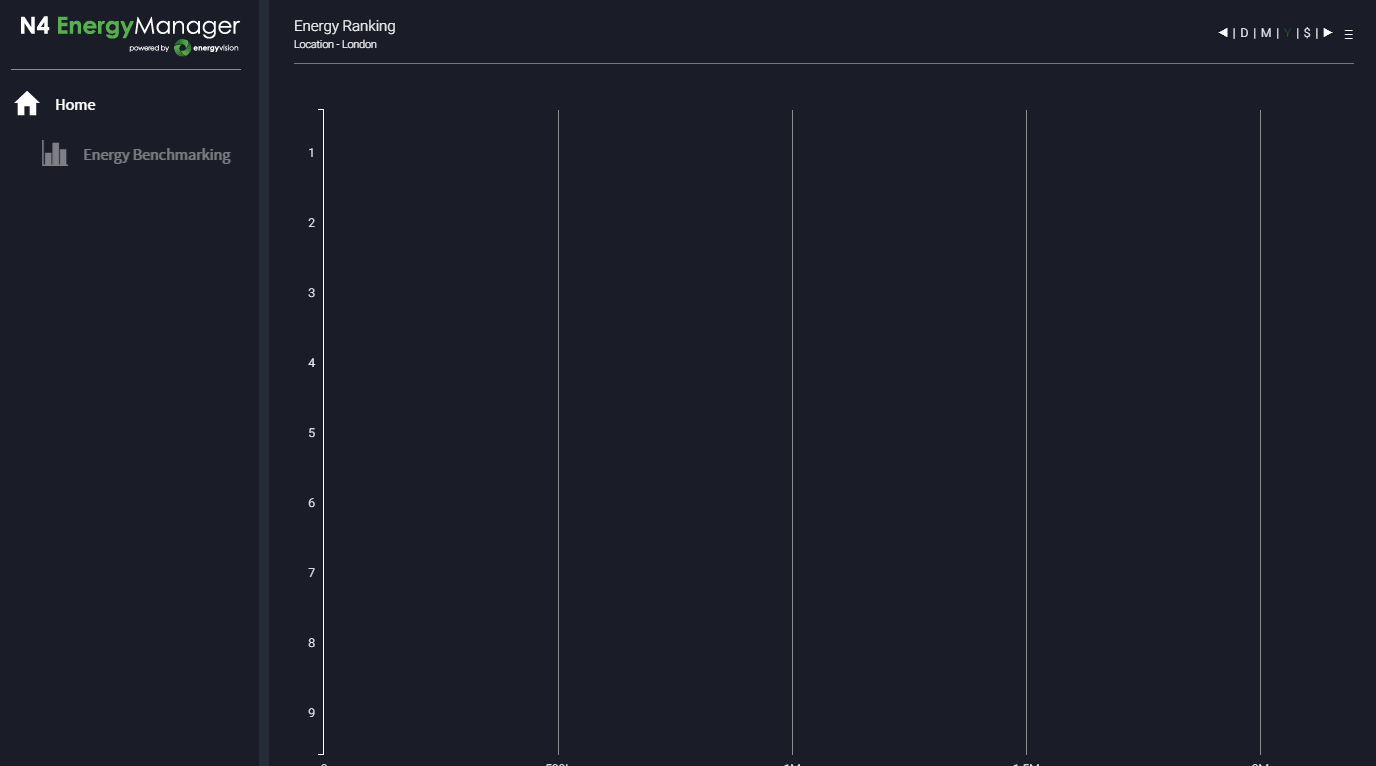Click the Home house icon in sidebar
Viewport: 1376px width, 766px height.
(x=27, y=104)
